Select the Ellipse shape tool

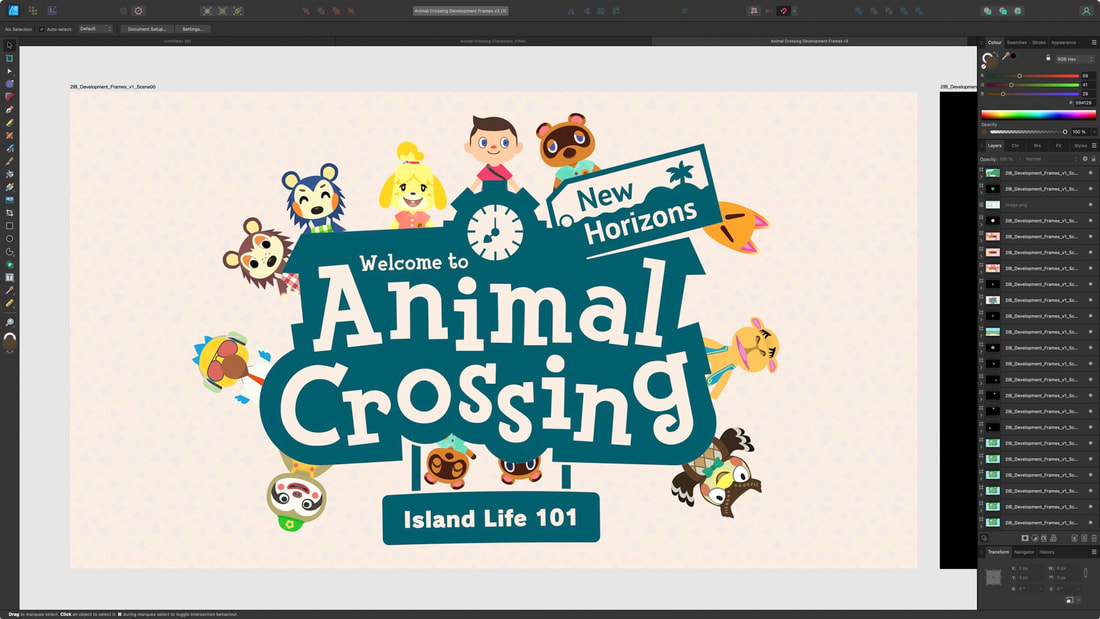[x=9, y=239]
